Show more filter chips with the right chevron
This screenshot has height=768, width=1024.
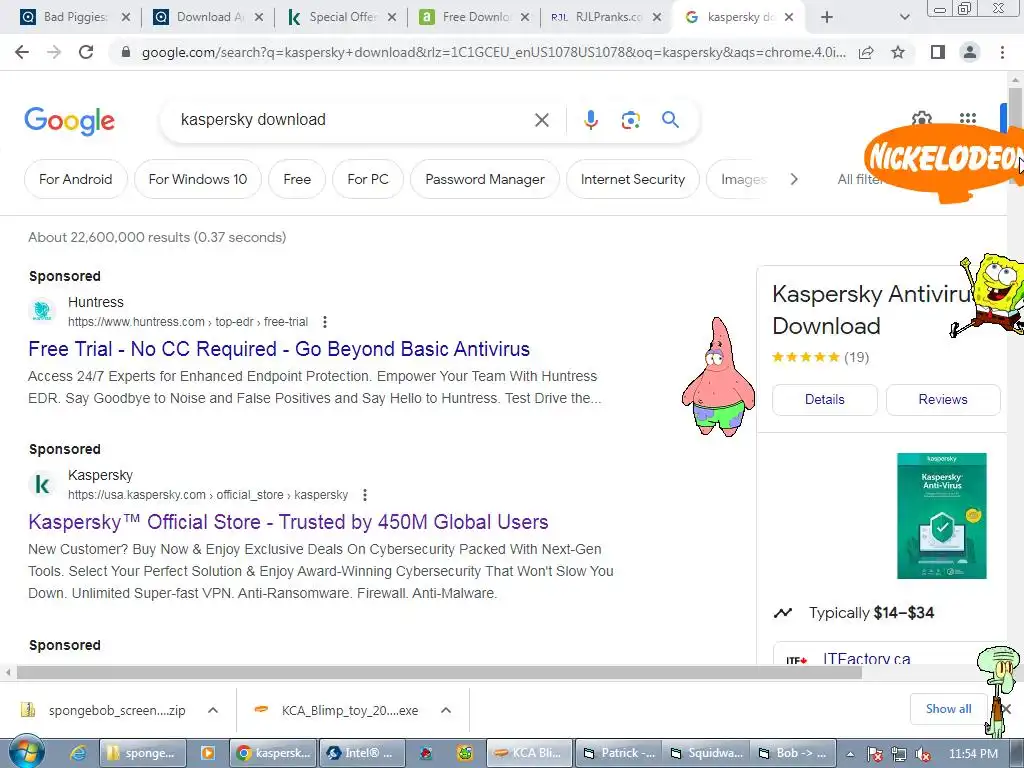pos(793,179)
